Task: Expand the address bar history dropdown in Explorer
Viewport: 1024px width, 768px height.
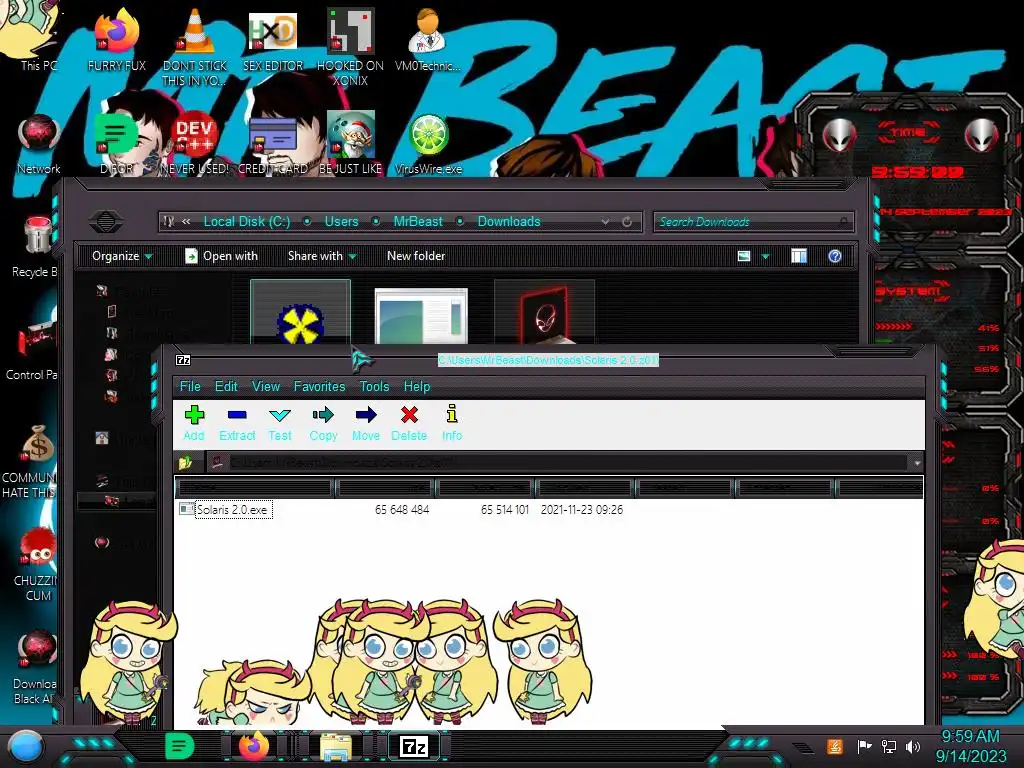Action: (x=605, y=222)
